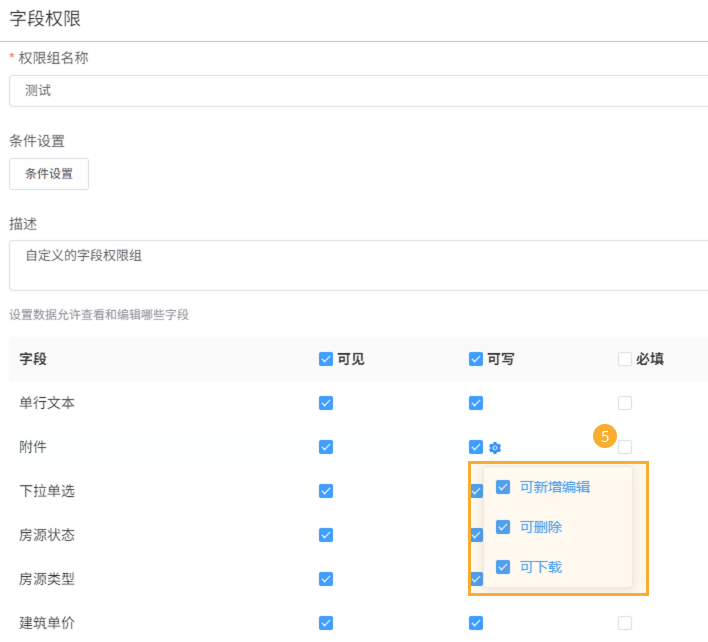Click the 可删除 label text
This screenshot has width=708, height=642.
click(541, 527)
